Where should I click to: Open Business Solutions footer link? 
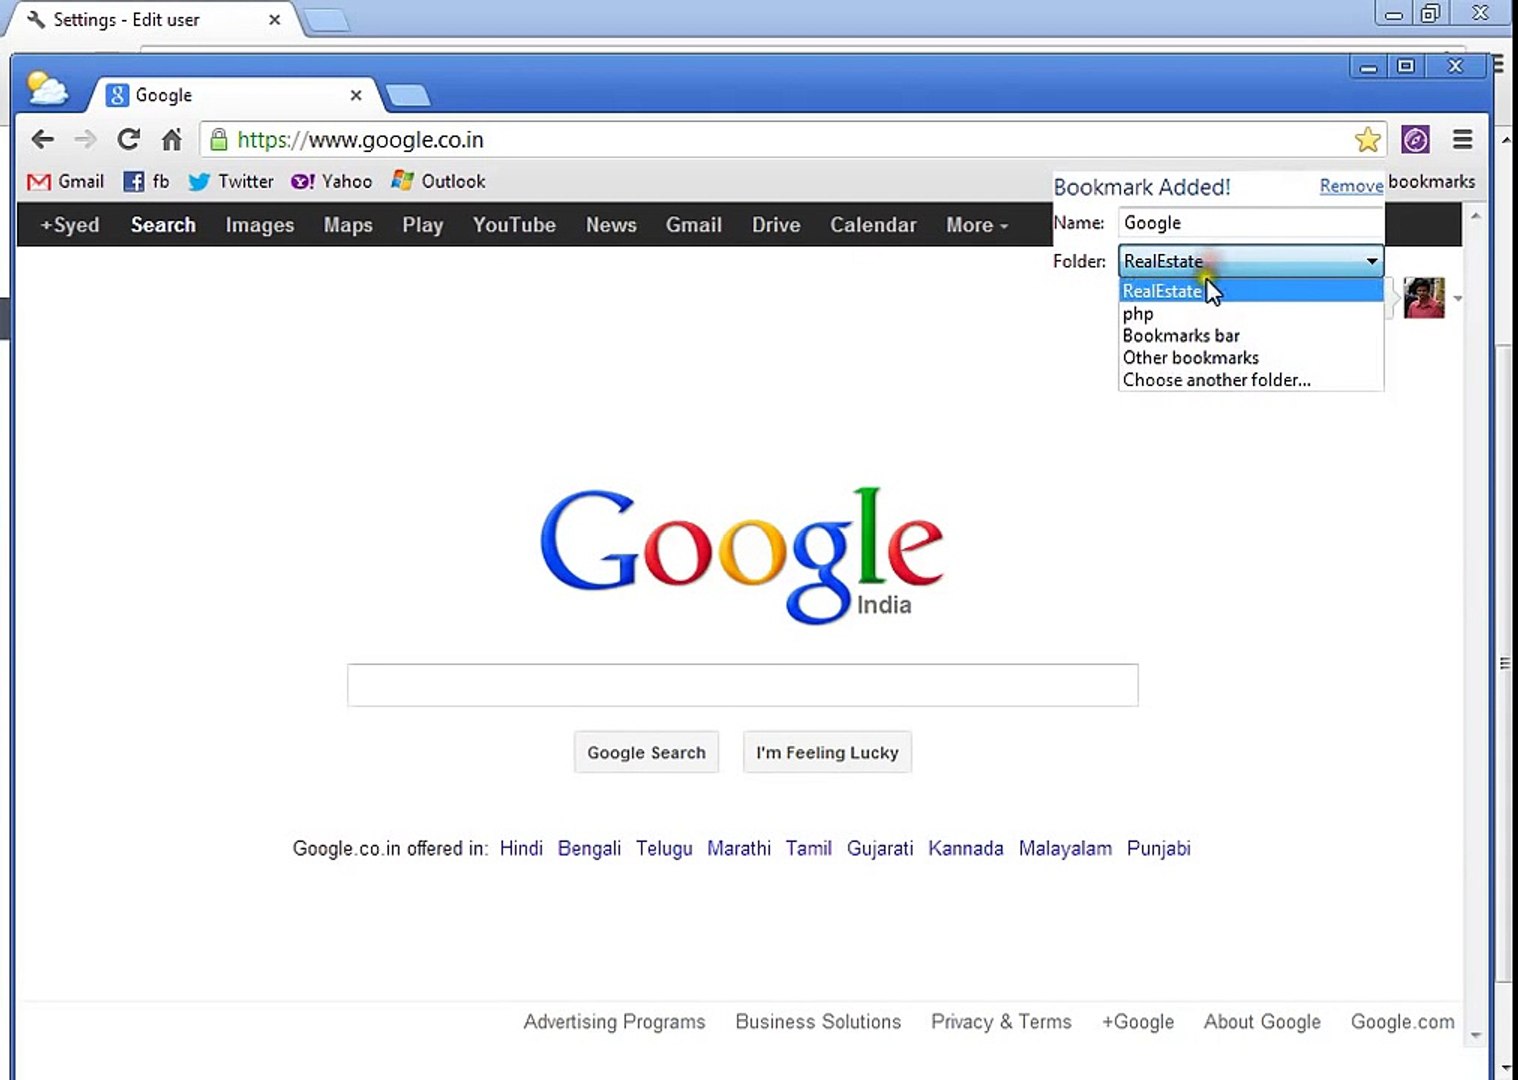click(818, 1022)
